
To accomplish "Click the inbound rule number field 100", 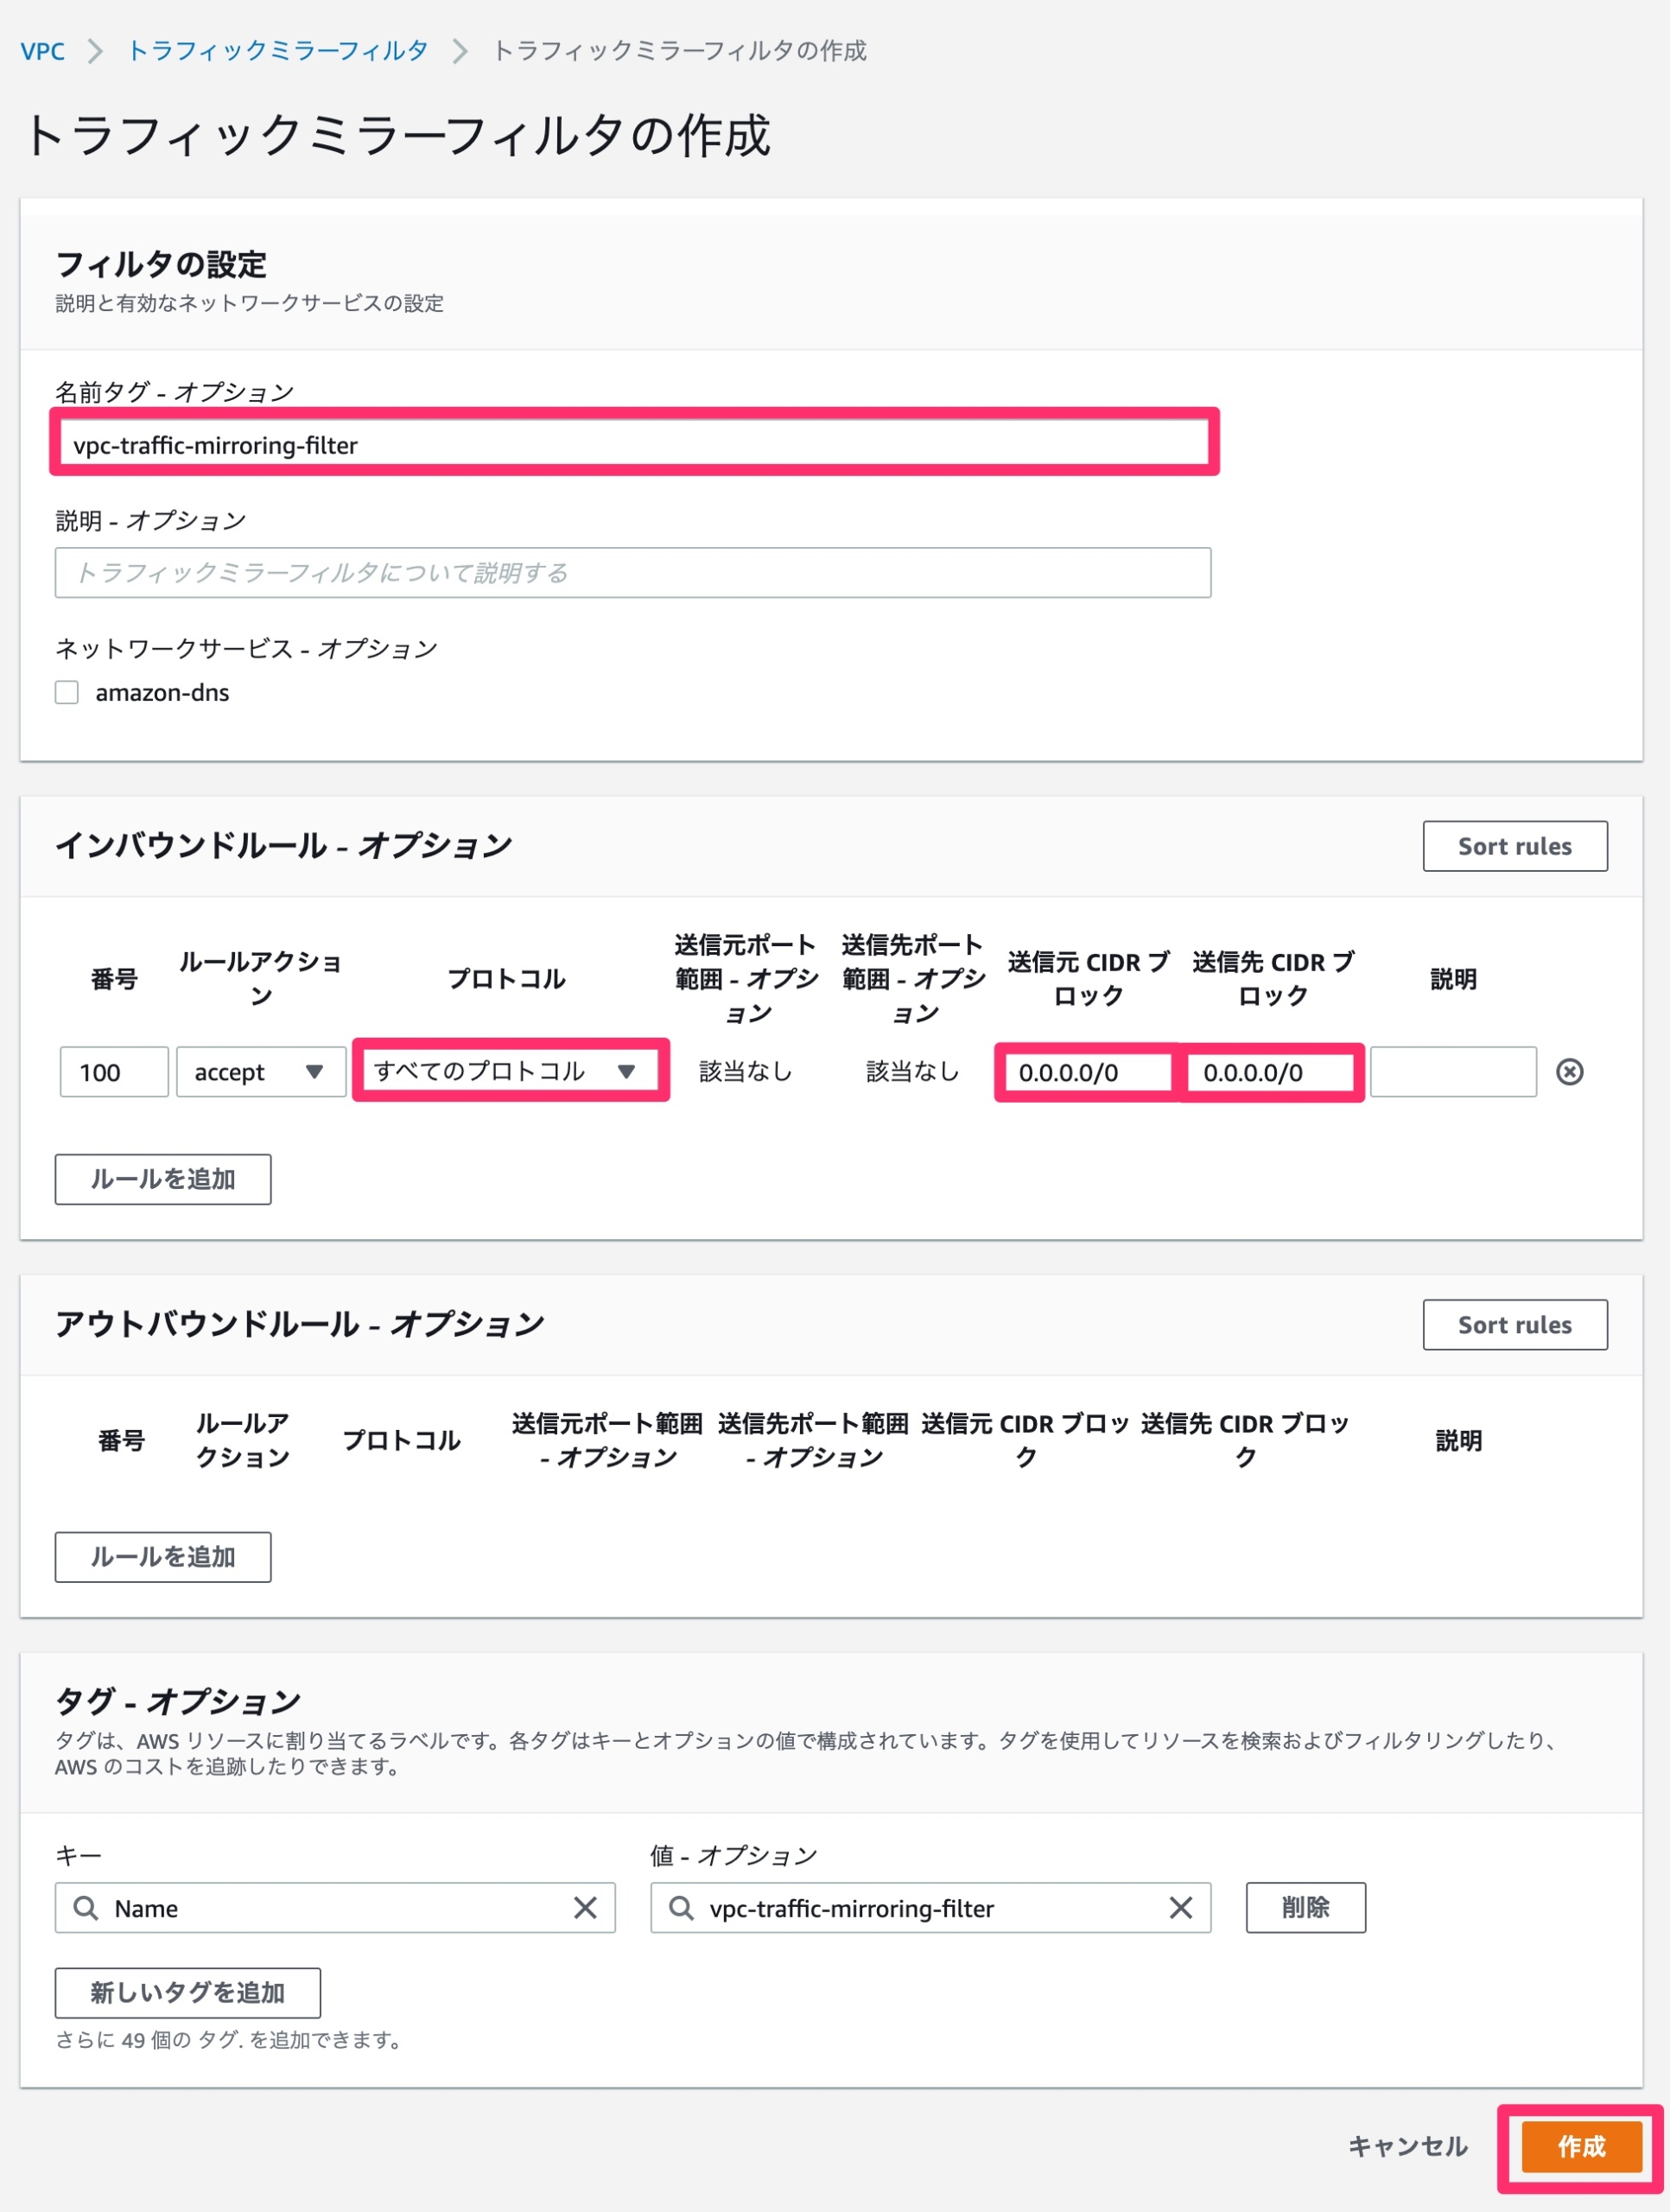I will pos(114,1072).
